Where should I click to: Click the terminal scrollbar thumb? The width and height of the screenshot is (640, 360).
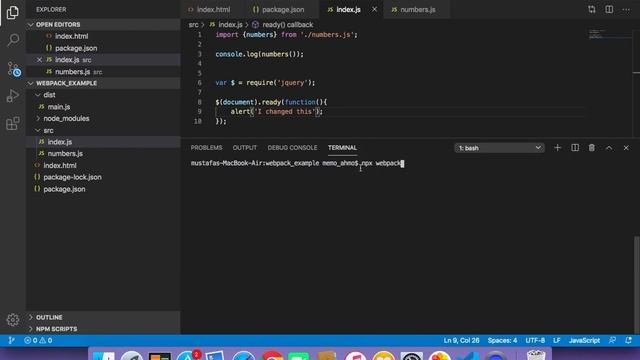click(x=637, y=284)
